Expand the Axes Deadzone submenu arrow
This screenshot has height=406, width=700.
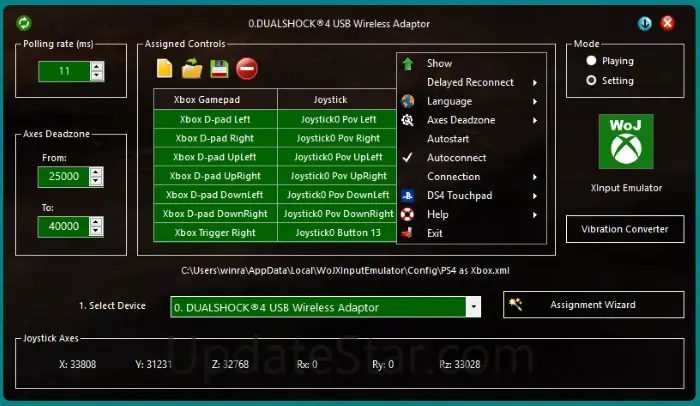click(535, 120)
